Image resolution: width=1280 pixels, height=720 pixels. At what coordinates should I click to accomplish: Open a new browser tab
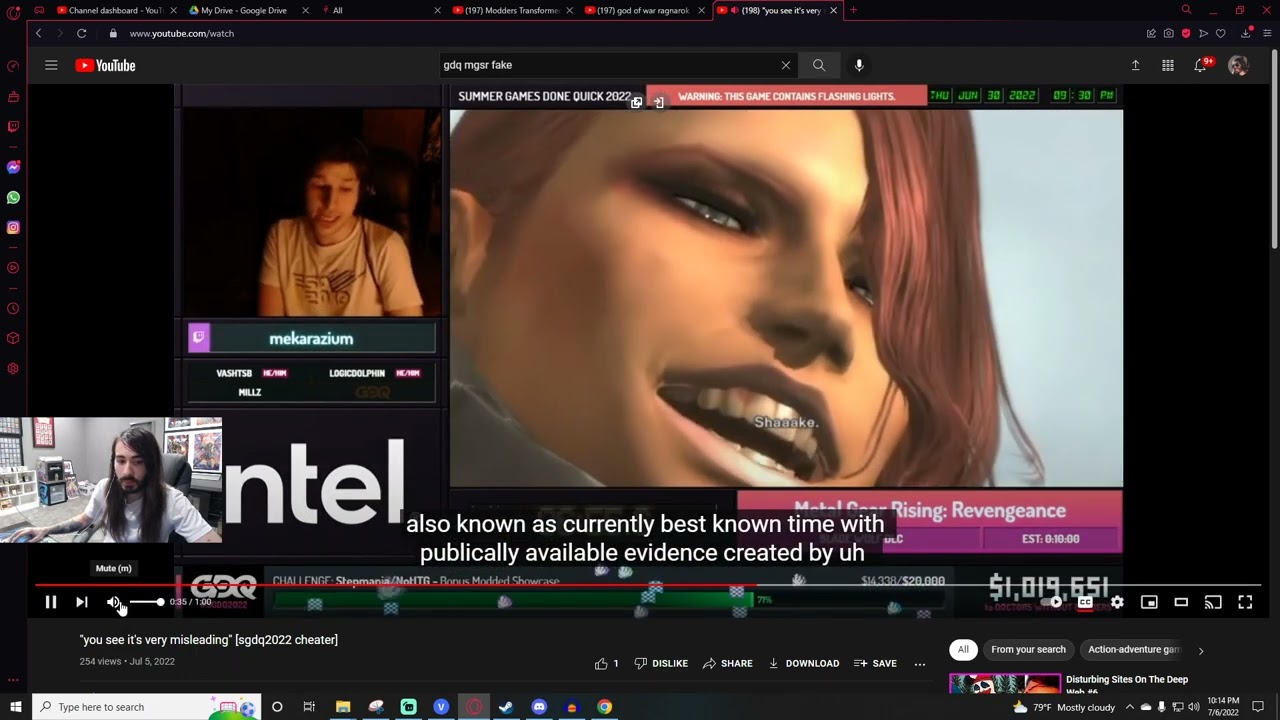click(x=853, y=10)
